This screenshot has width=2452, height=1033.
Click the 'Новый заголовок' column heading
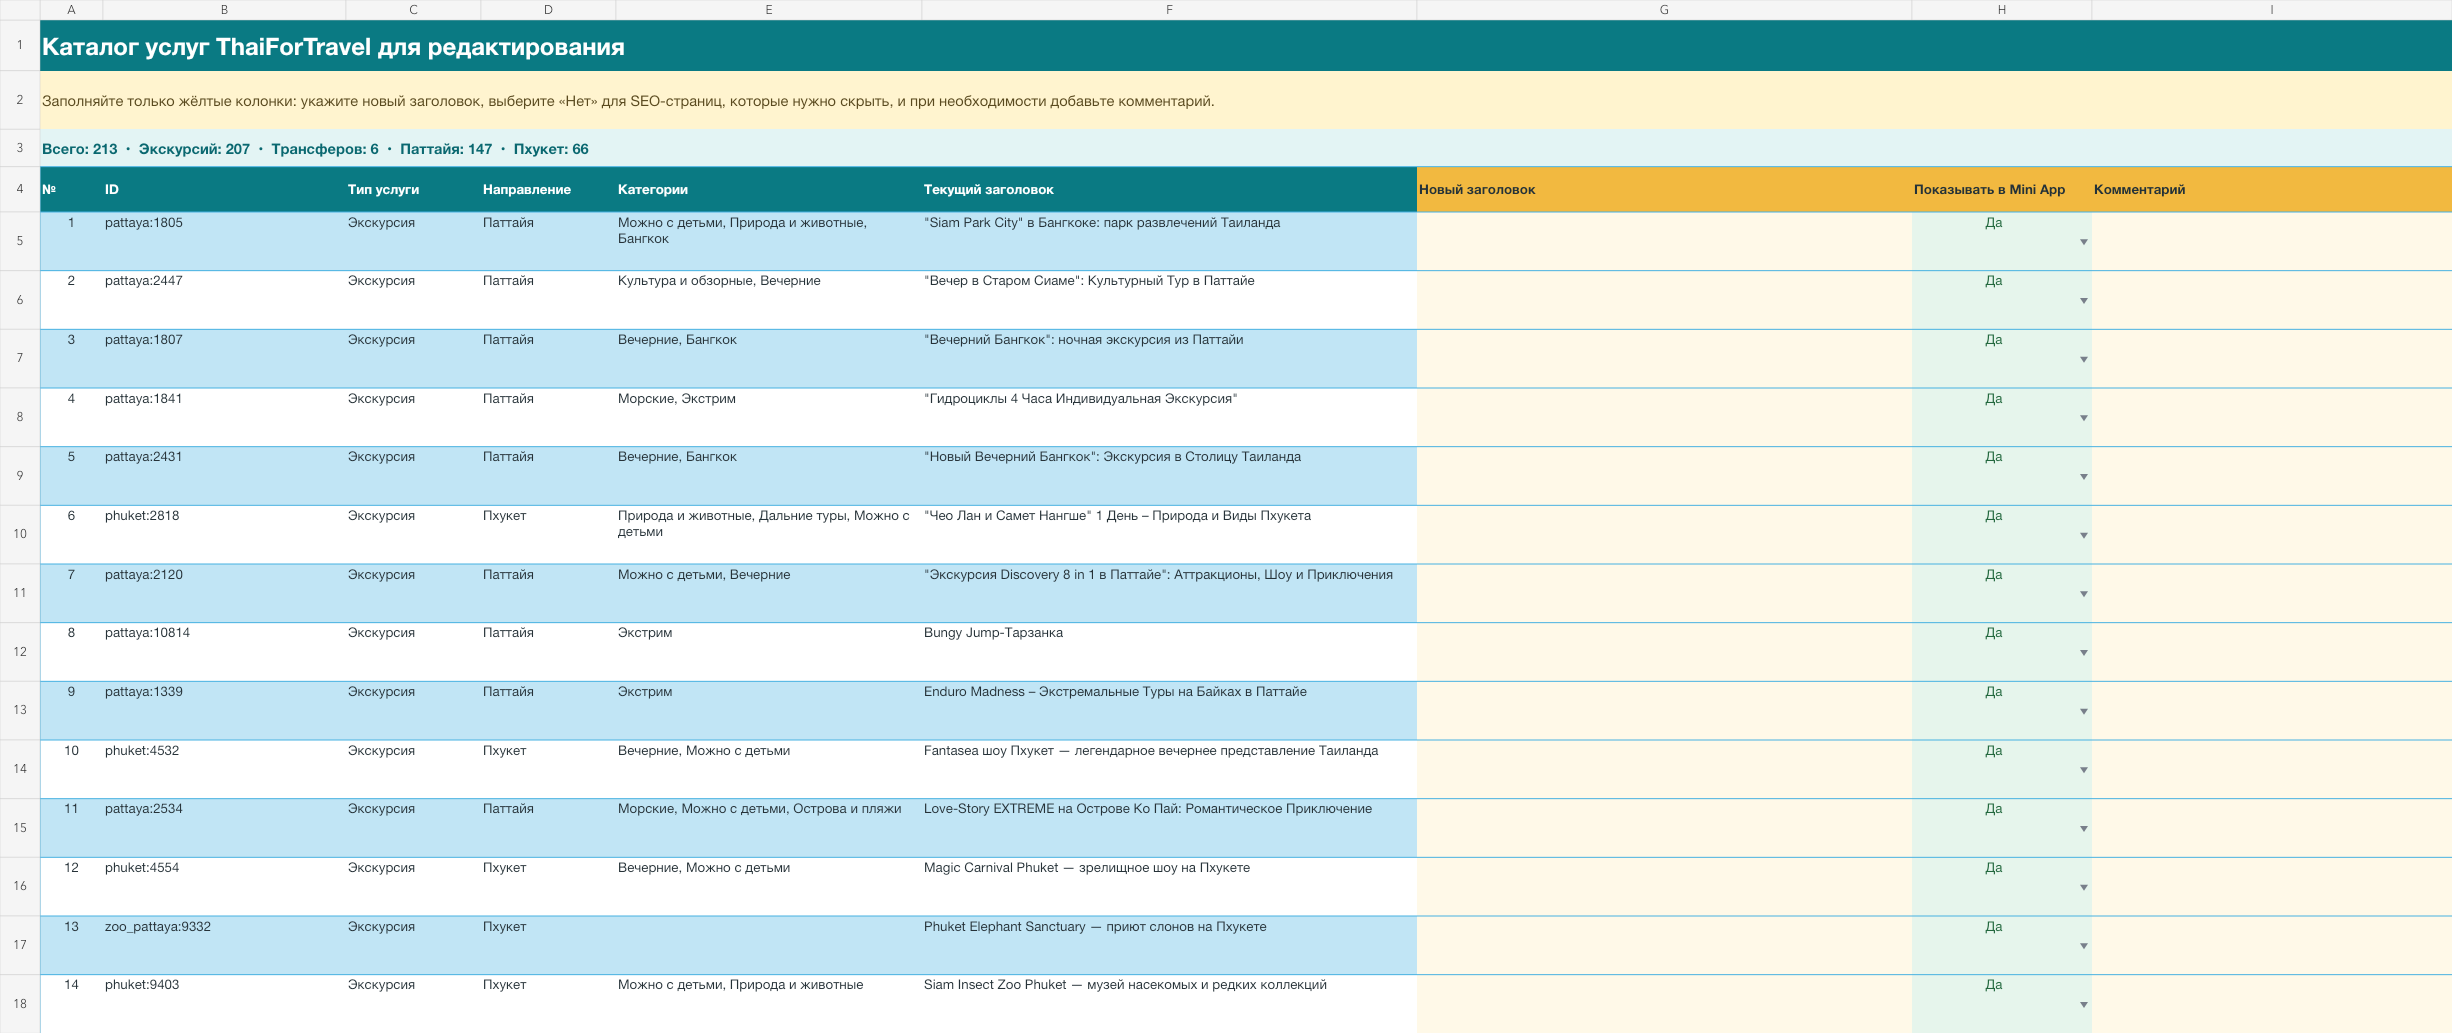pyautogui.click(x=1664, y=189)
